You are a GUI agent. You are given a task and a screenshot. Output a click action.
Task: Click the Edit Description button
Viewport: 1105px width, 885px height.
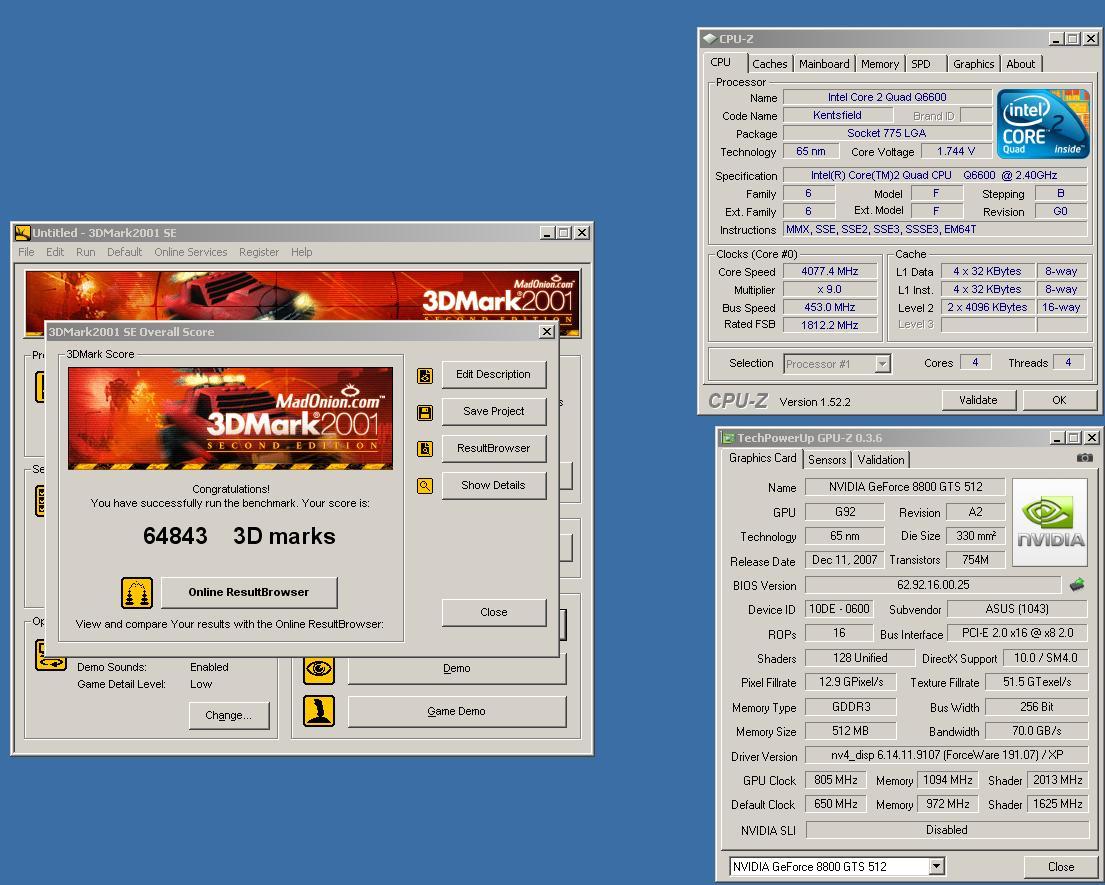[x=493, y=375]
